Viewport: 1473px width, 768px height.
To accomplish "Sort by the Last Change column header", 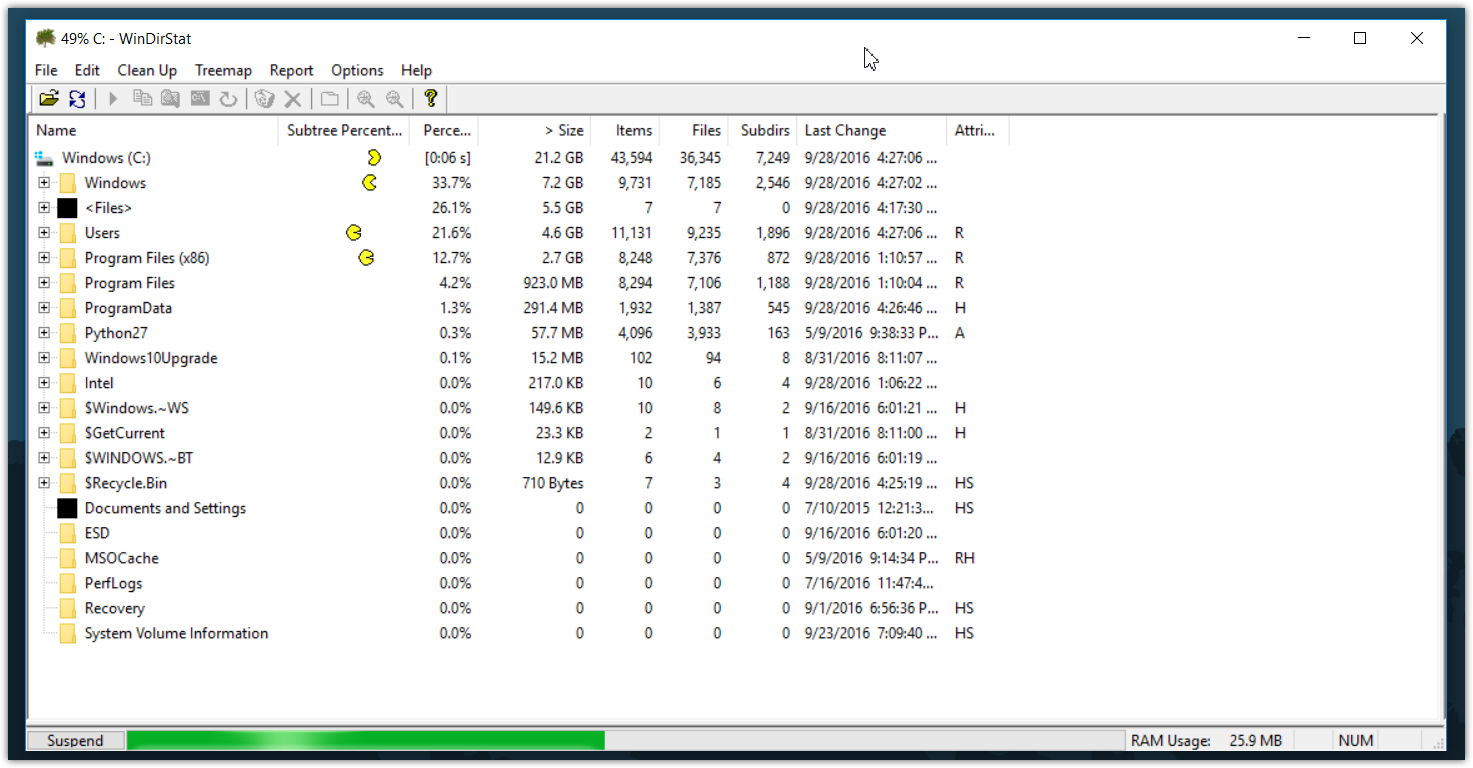I will (x=871, y=130).
